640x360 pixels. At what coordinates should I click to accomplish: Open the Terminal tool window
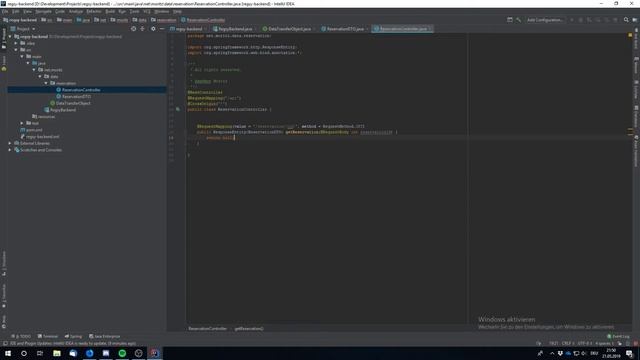click(x=48, y=336)
